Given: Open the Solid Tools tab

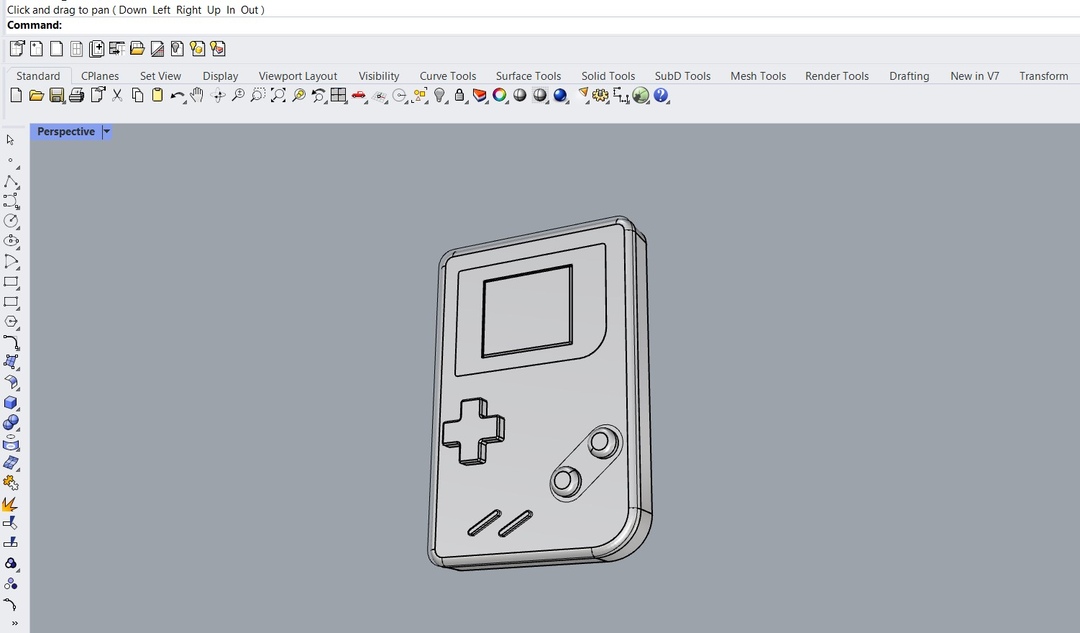Looking at the screenshot, I should point(608,76).
